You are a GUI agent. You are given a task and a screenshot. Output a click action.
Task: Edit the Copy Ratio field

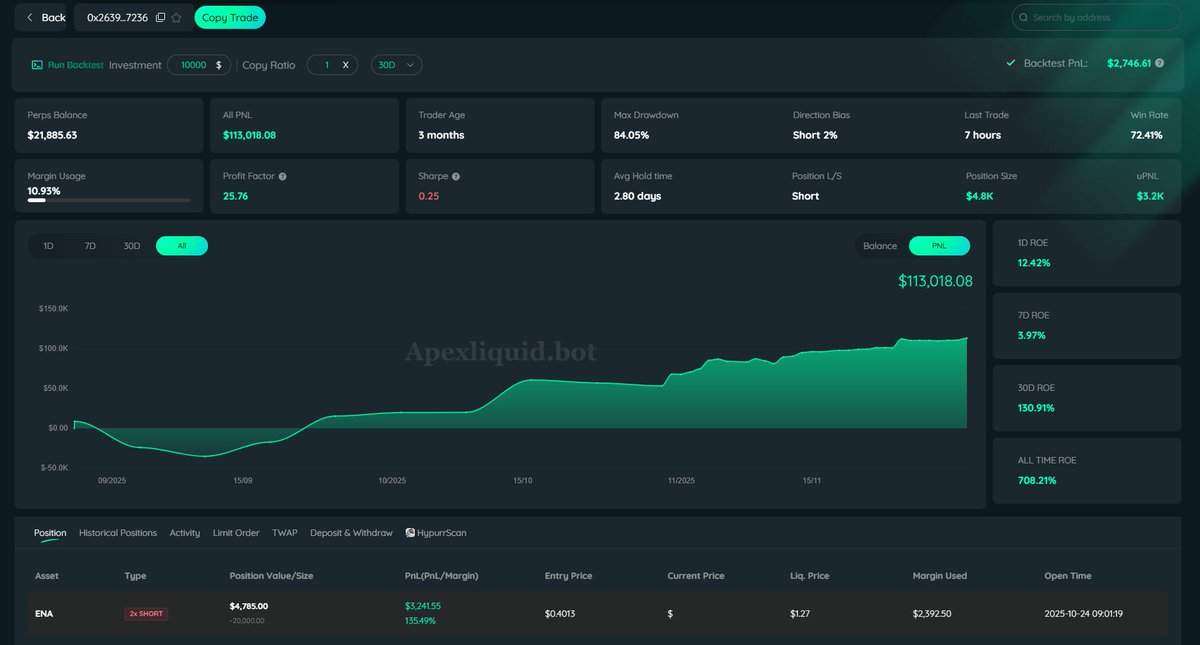click(x=332, y=64)
